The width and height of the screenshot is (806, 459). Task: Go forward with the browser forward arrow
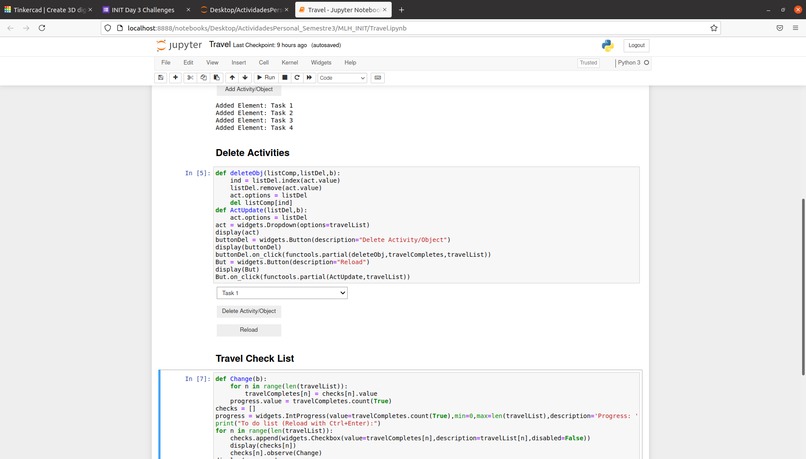tap(26, 28)
